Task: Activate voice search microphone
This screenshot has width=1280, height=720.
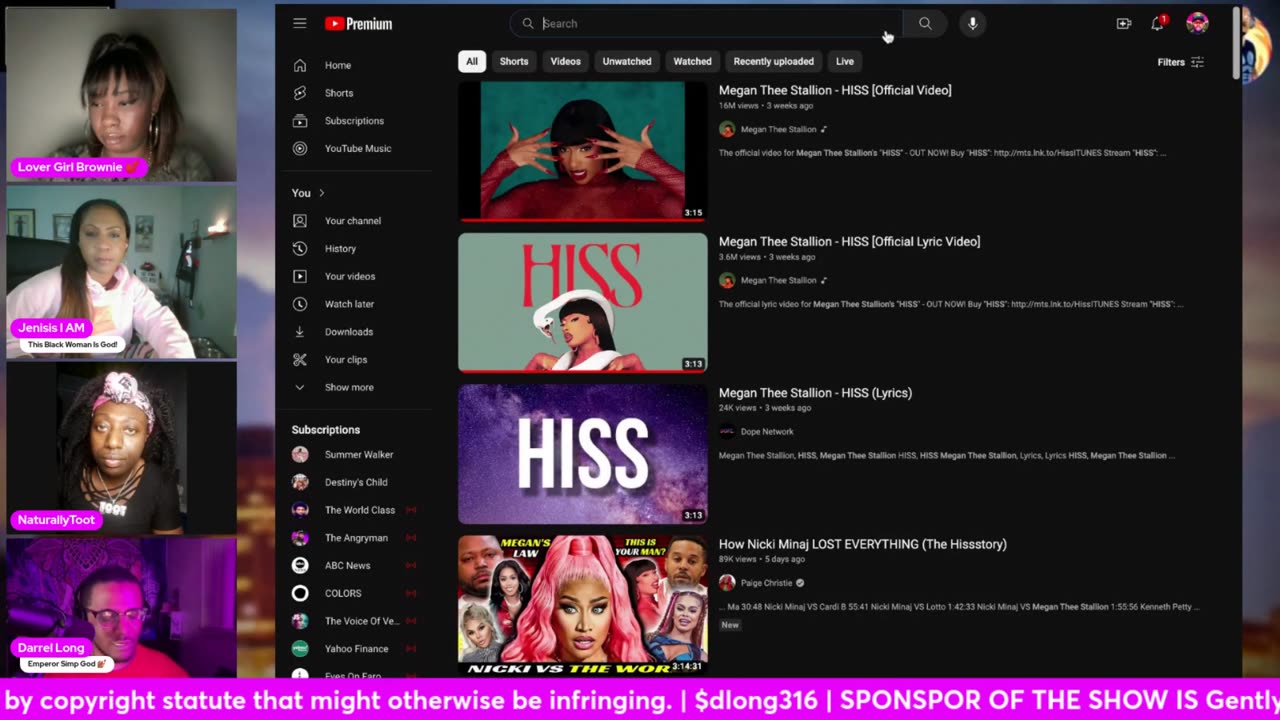Action: (972, 23)
